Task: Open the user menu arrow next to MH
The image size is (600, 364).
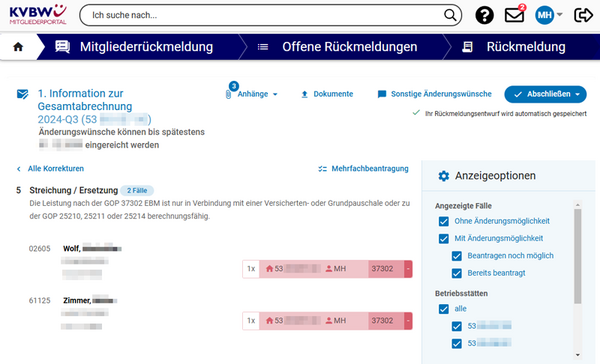Action: (559, 15)
